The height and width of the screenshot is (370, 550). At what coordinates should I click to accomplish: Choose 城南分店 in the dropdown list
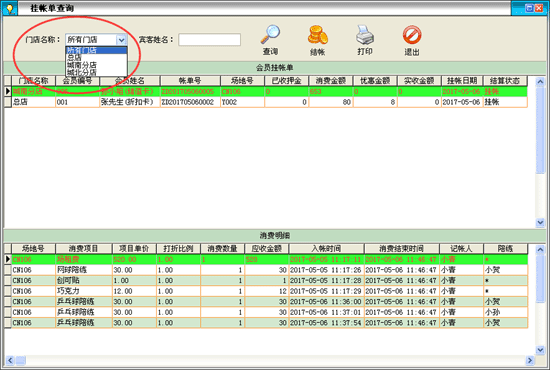pyautogui.click(x=96, y=65)
